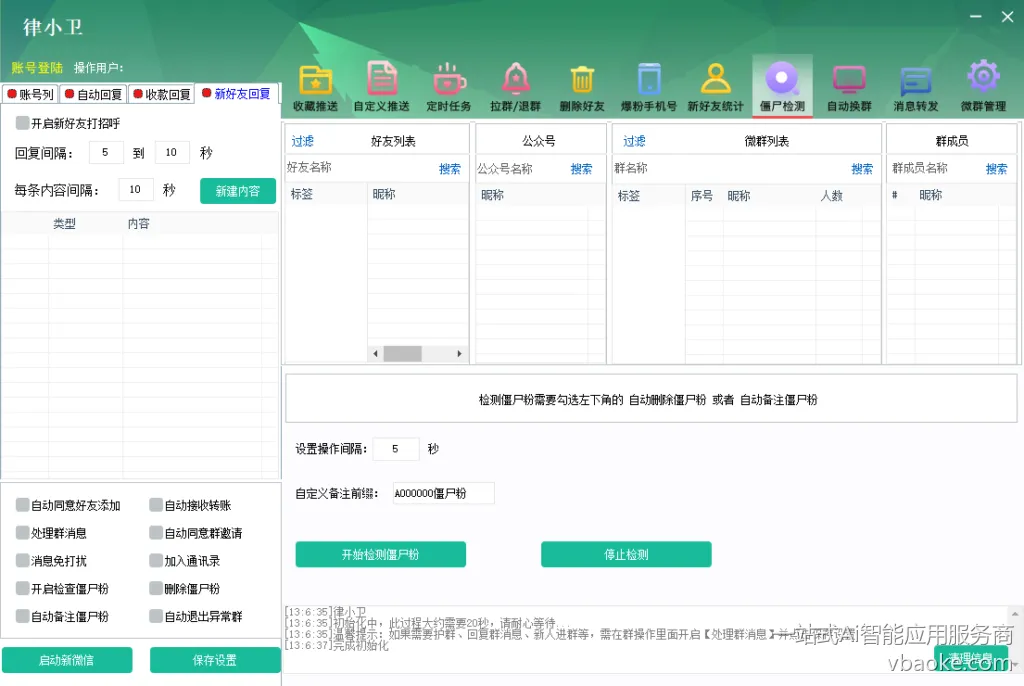Click the 停止检测 button

pyautogui.click(x=626, y=554)
